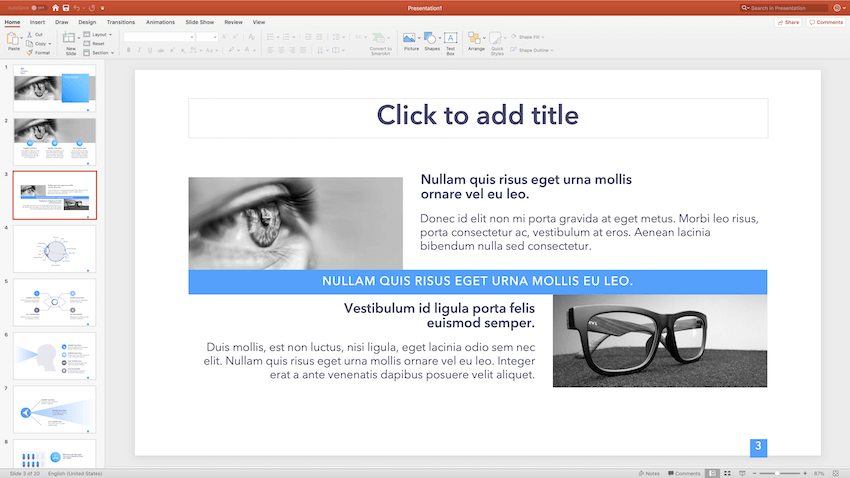
Task: Start Slide Show from status bar icon
Action: [x=742, y=473]
